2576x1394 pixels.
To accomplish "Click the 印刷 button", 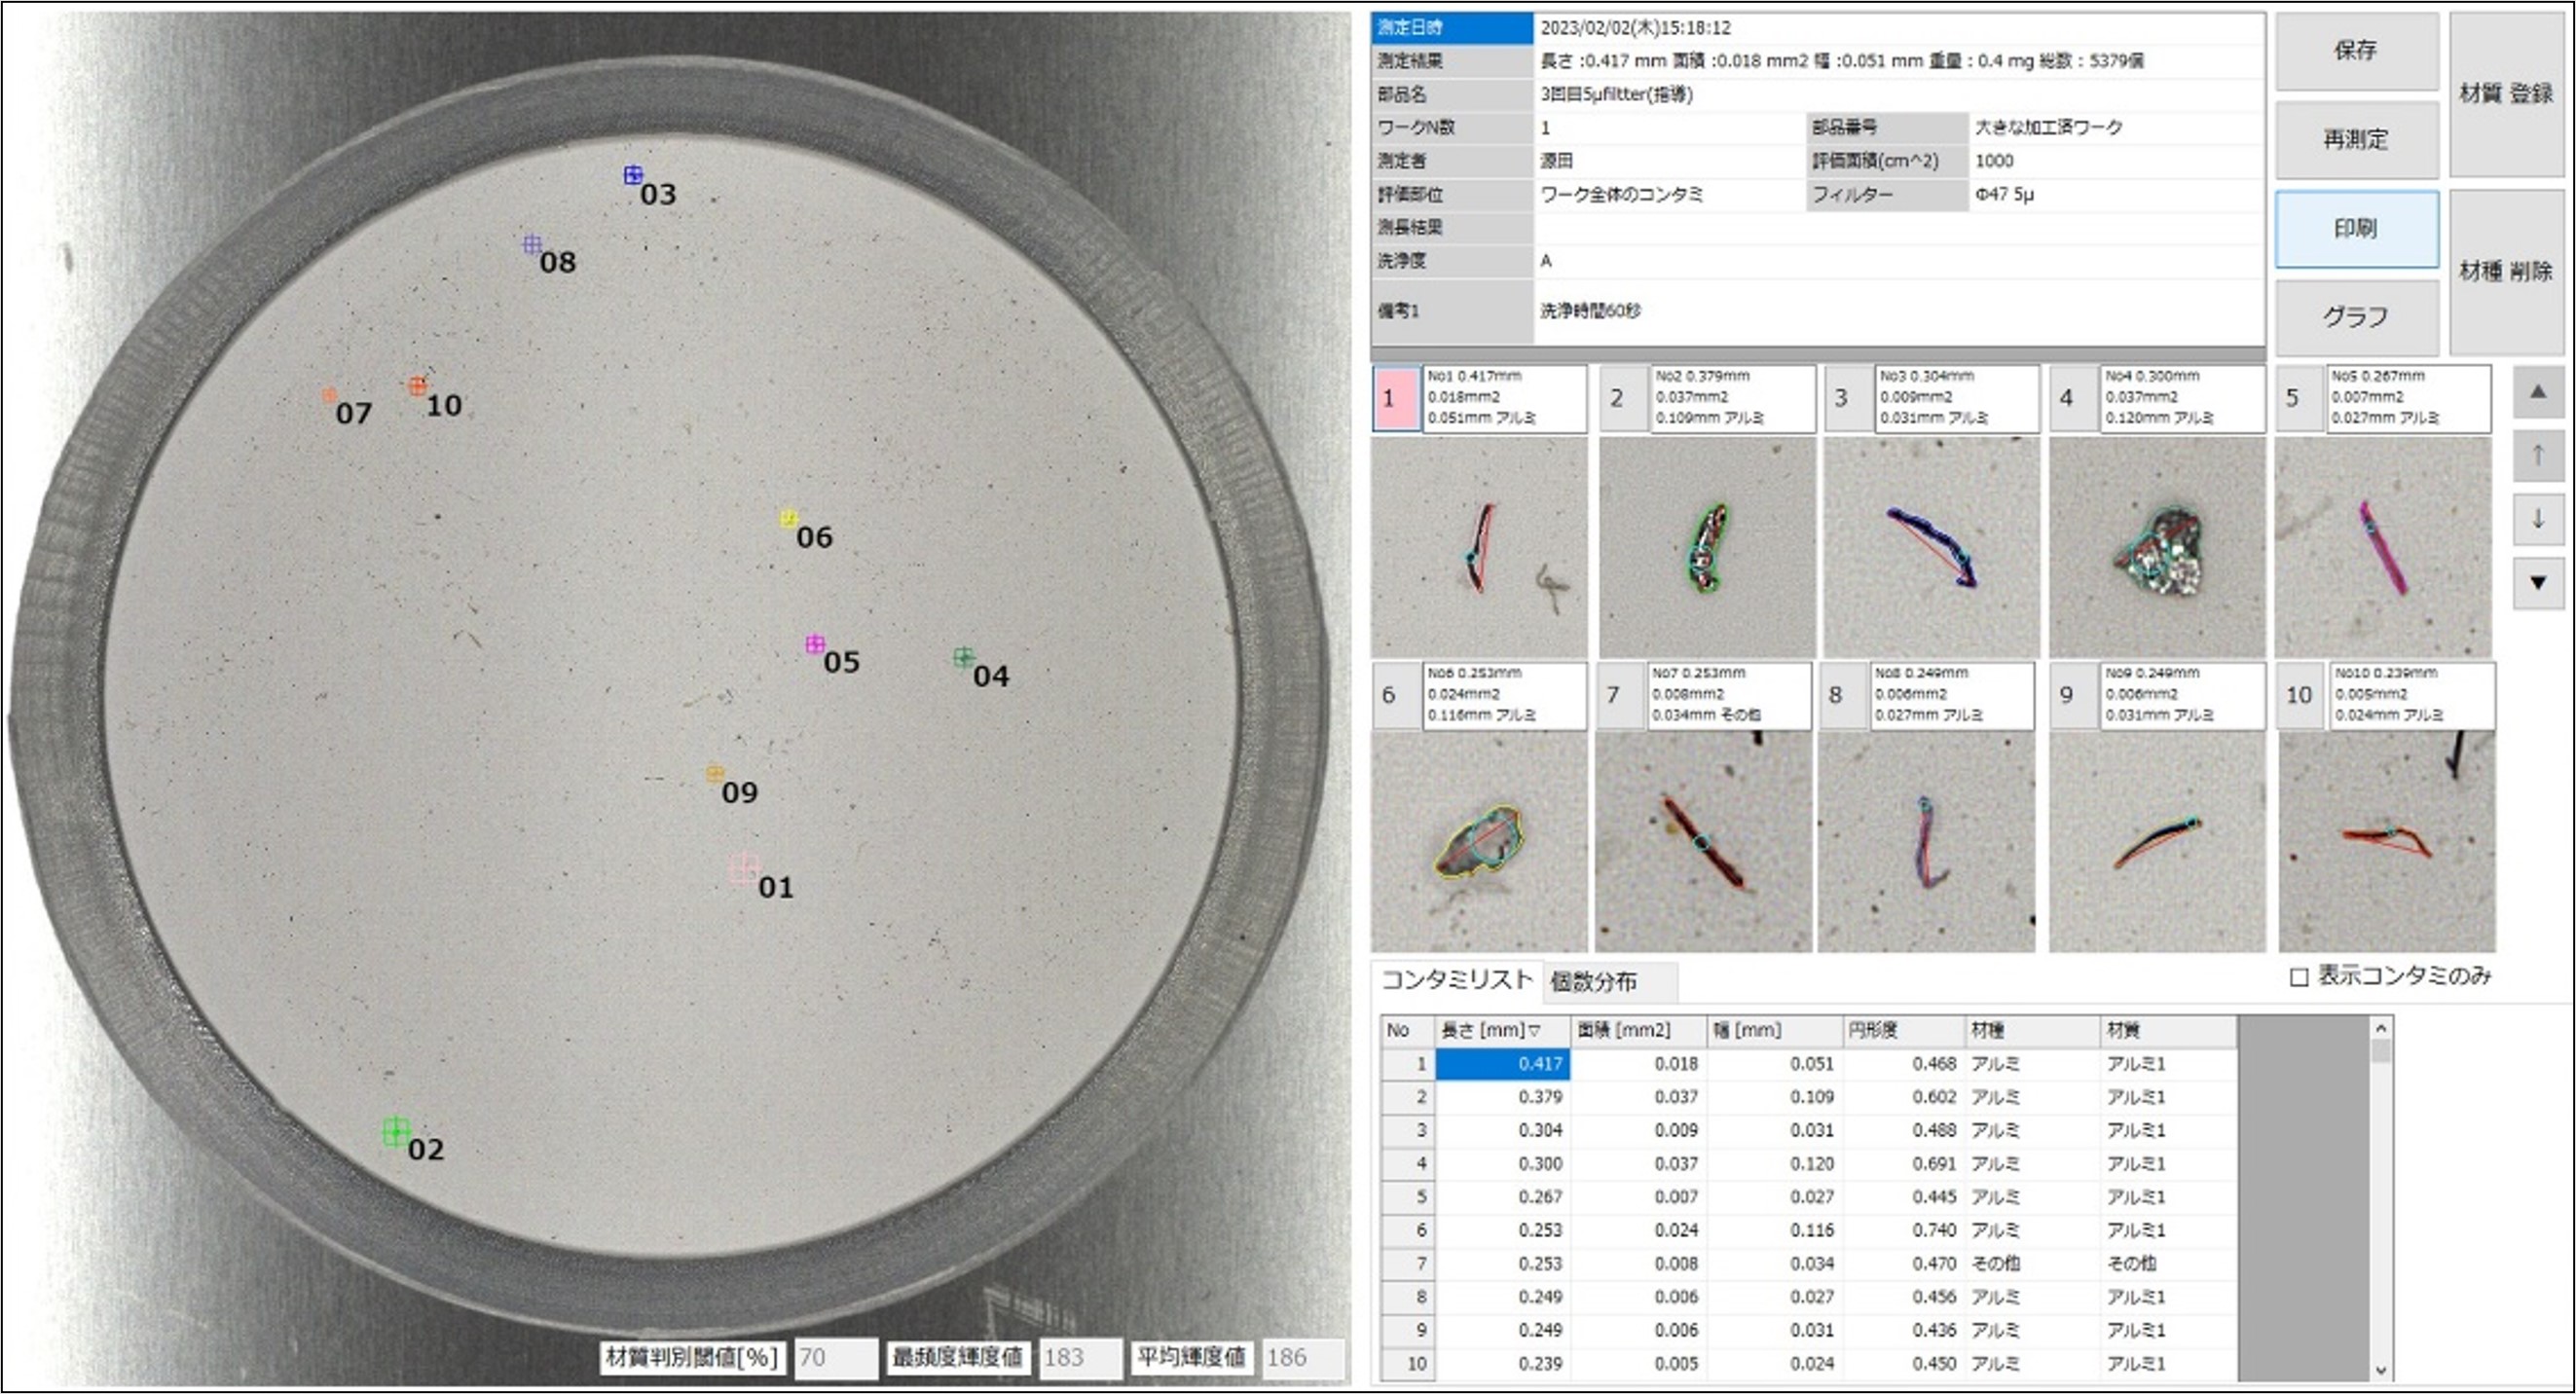I will click(2356, 229).
